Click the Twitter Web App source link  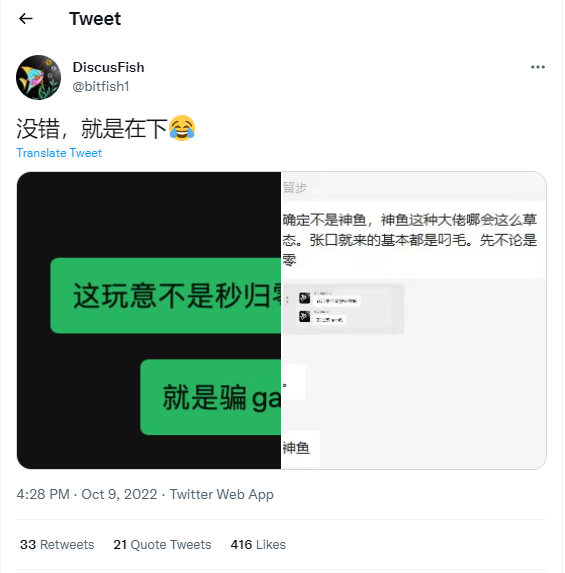221,494
